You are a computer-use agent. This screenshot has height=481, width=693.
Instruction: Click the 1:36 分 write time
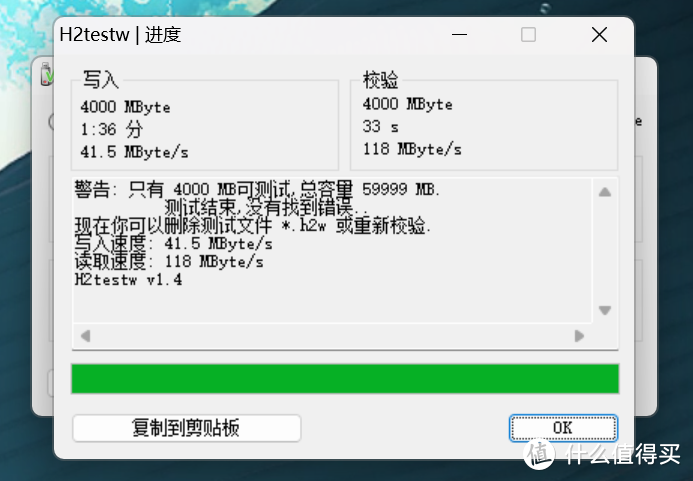(111, 130)
